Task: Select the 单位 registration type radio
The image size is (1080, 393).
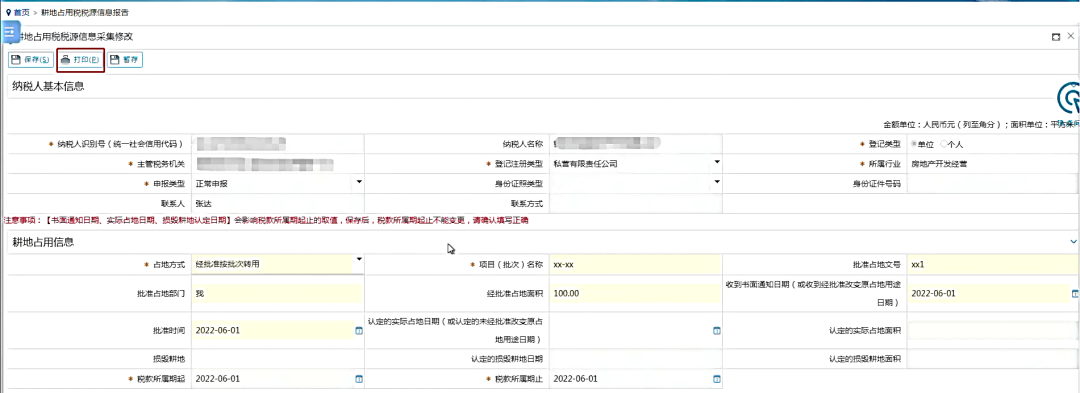Action: coord(915,144)
